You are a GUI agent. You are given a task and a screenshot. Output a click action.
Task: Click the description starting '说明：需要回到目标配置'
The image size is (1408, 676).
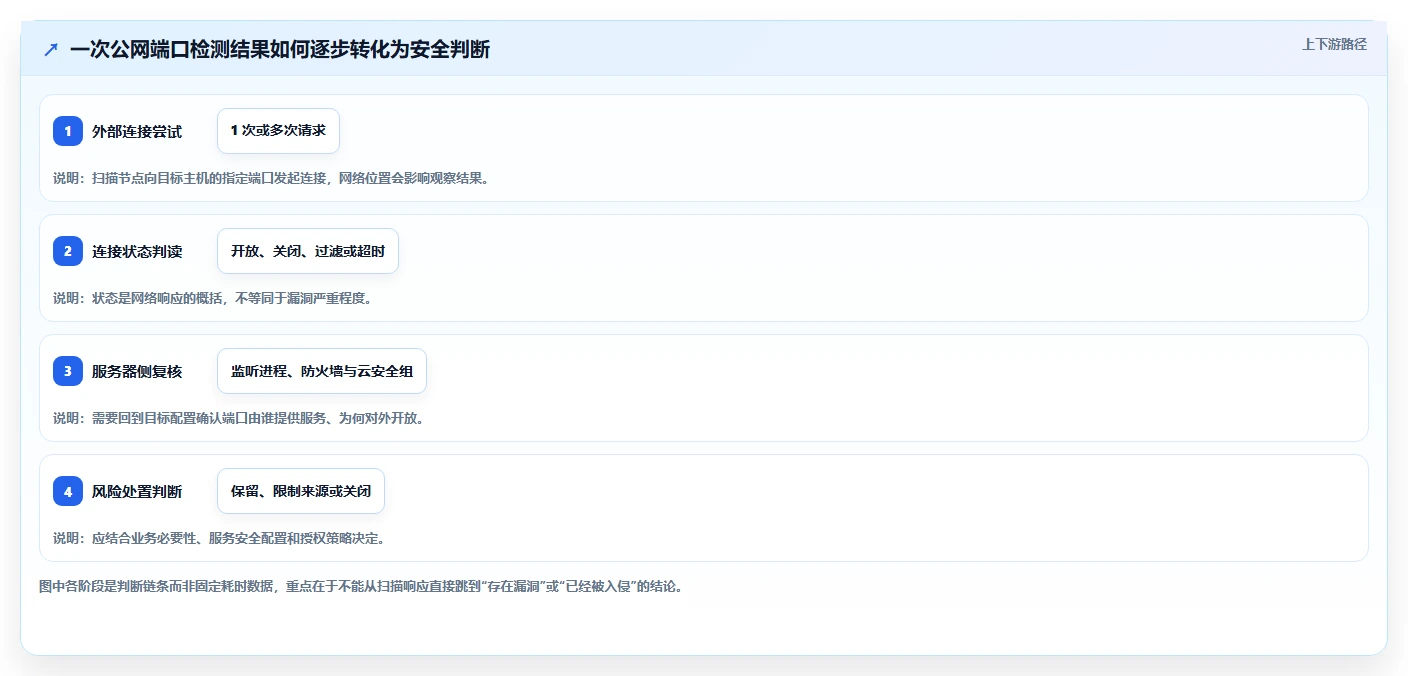click(239, 418)
